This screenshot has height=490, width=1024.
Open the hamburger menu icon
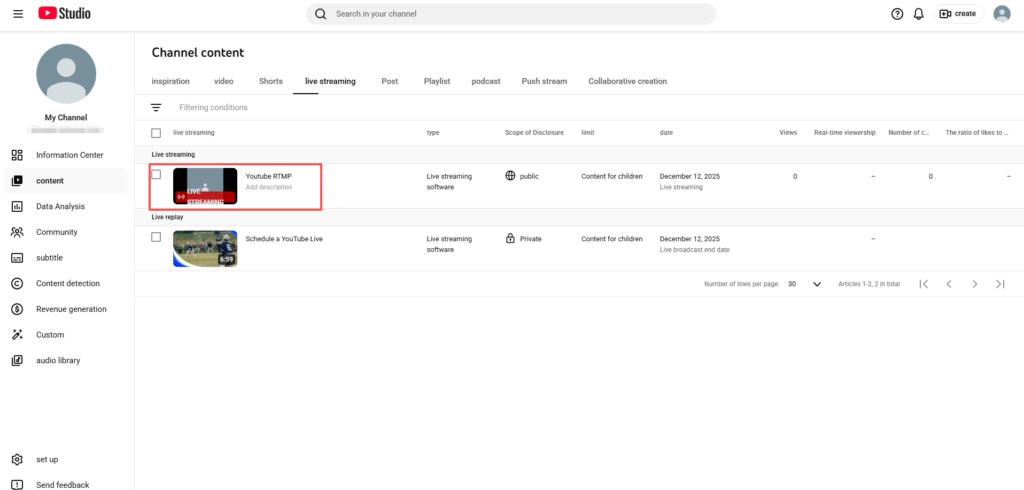[18, 14]
